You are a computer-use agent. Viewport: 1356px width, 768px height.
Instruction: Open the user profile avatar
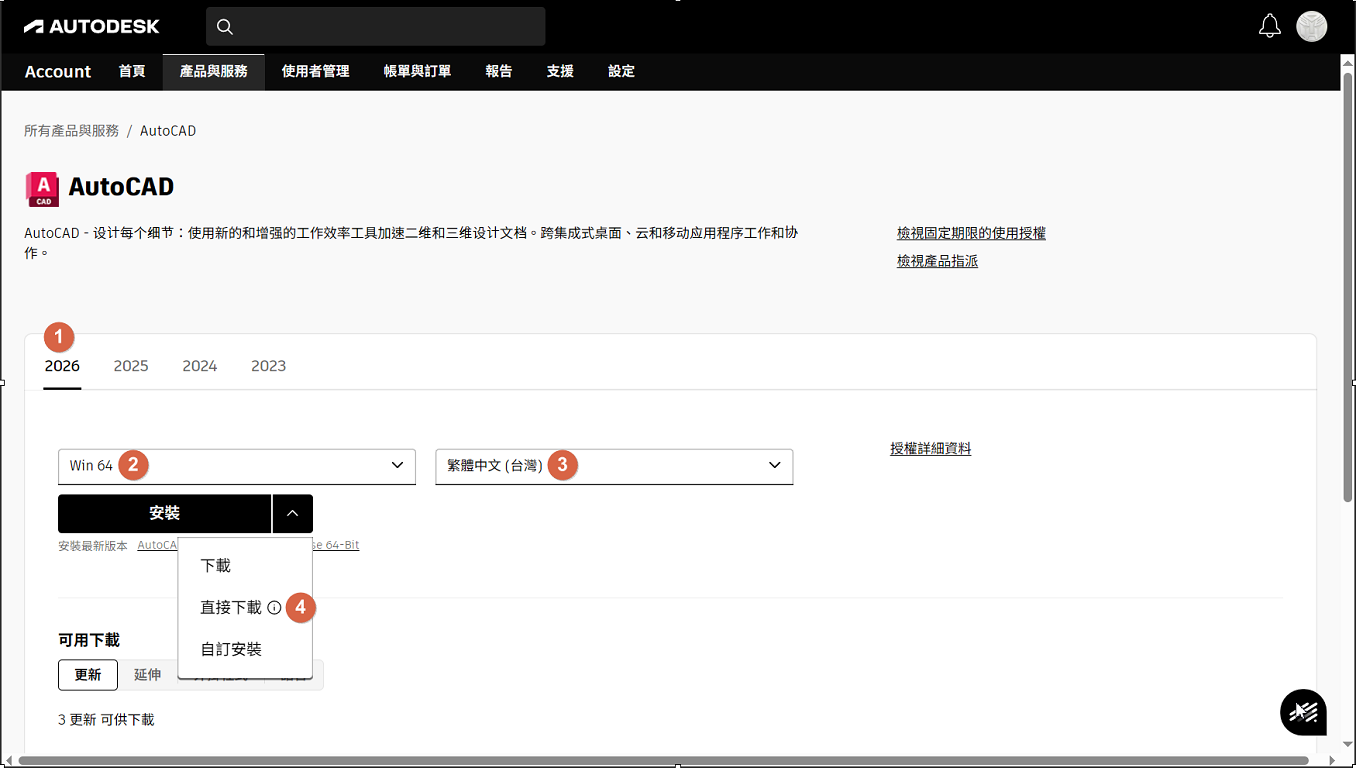click(x=1312, y=26)
